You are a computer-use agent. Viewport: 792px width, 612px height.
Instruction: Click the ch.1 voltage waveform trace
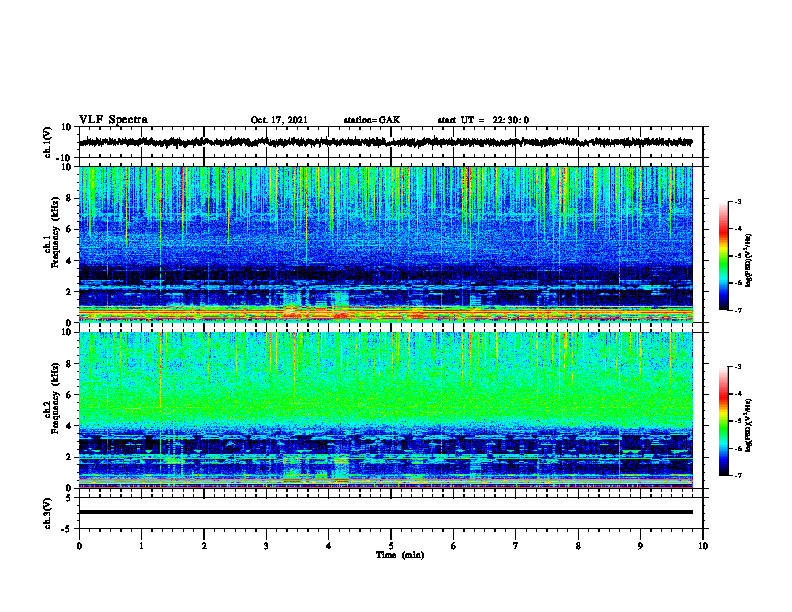pos(385,142)
